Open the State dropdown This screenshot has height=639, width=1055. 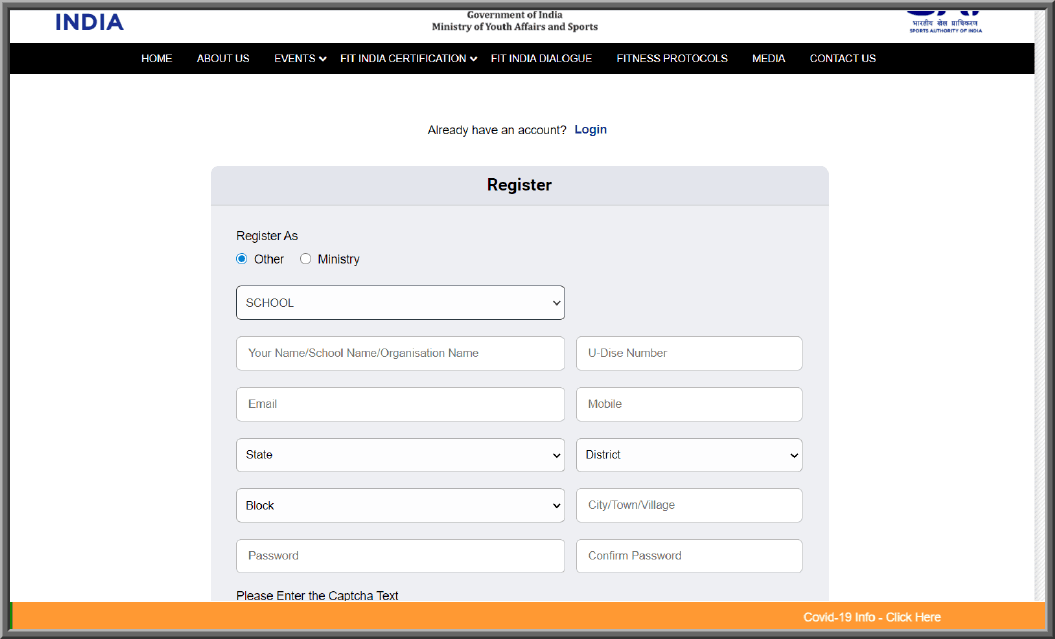coord(399,455)
